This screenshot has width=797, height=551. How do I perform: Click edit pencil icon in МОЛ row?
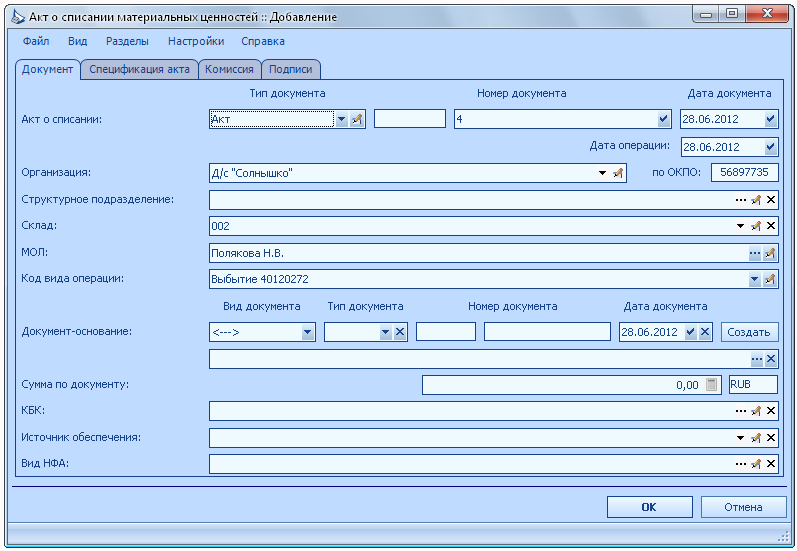pos(770,253)
